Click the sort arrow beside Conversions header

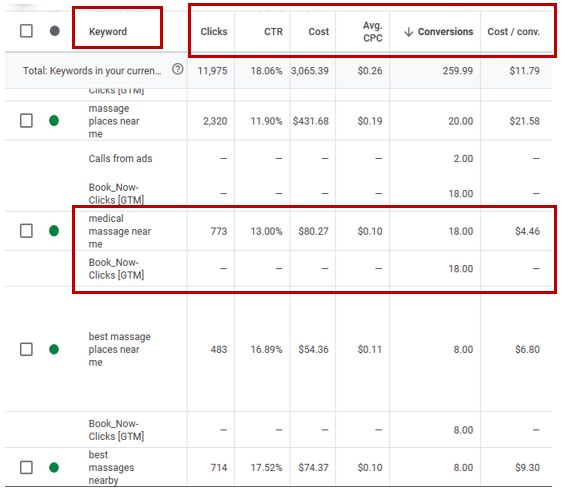[x=408, y=32]
